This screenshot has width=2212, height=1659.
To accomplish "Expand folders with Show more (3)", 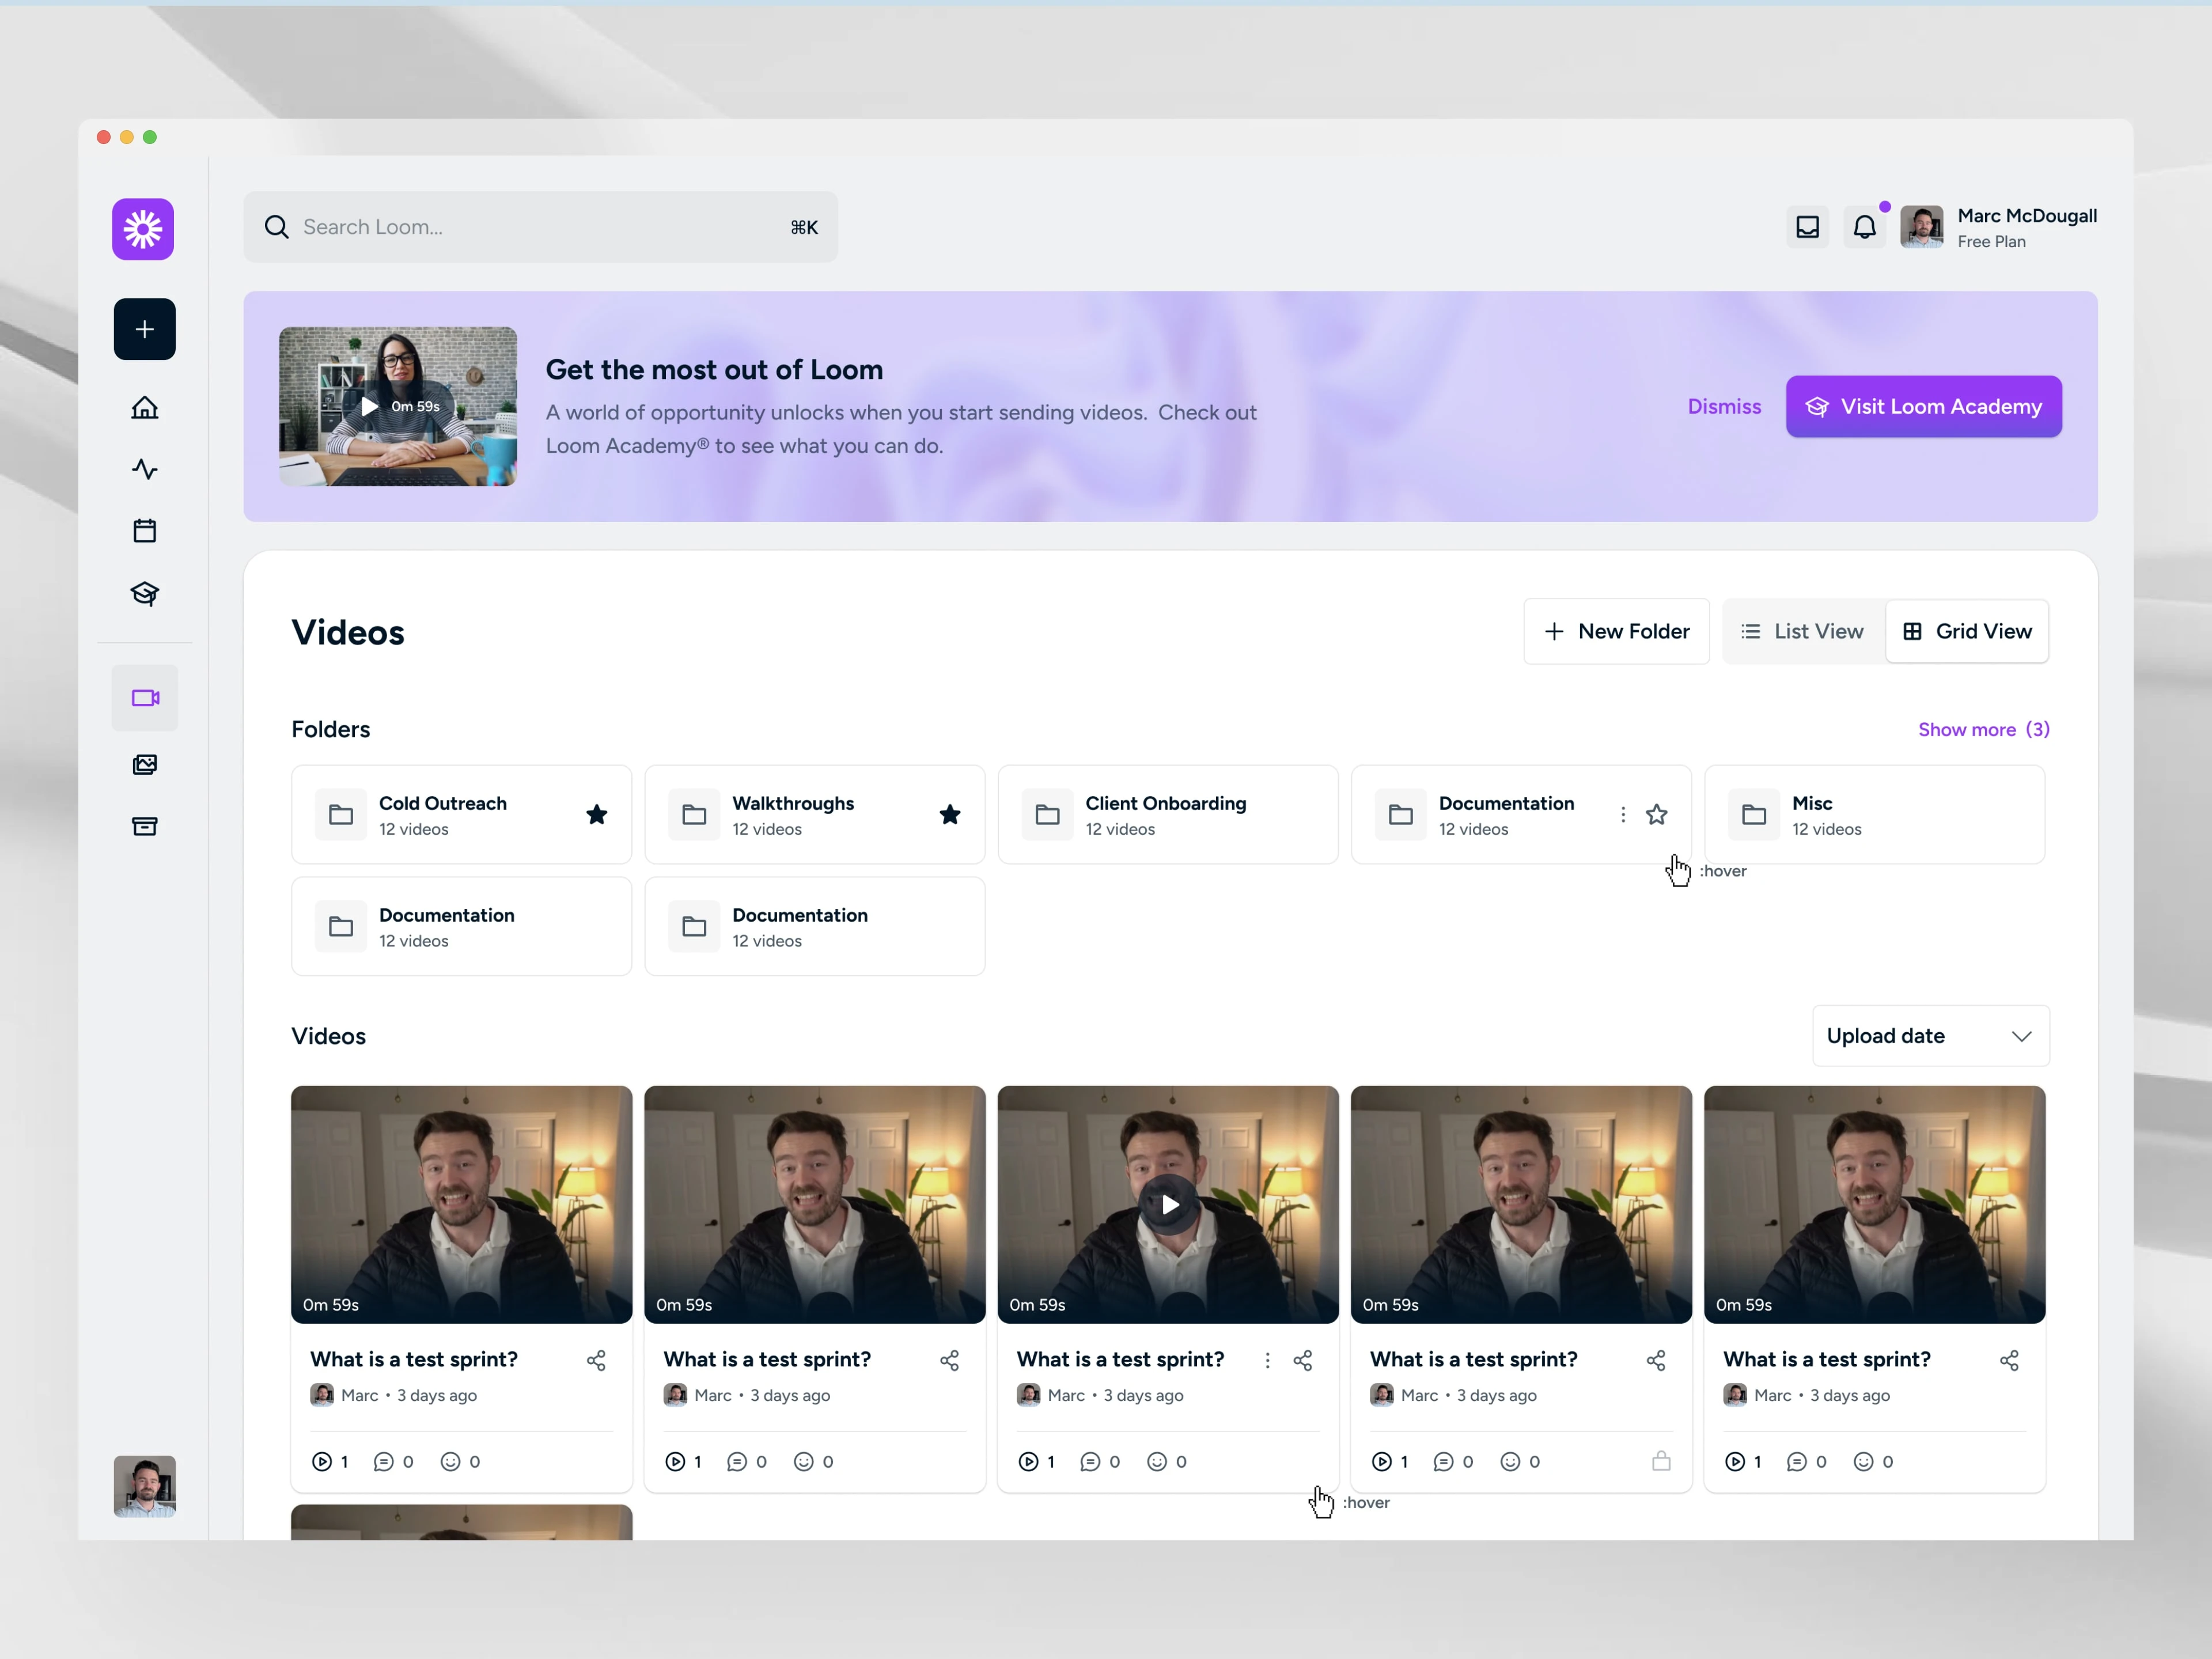I will (1983, 729).
